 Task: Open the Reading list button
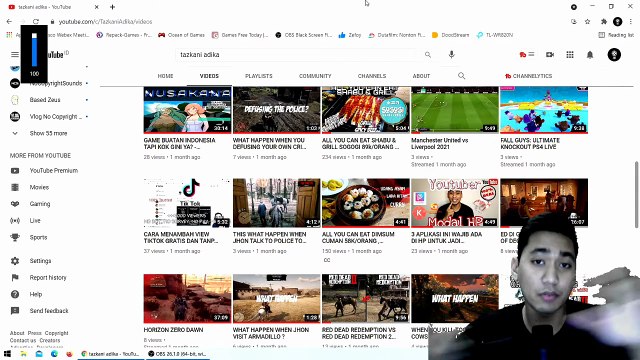coord(616,35)
